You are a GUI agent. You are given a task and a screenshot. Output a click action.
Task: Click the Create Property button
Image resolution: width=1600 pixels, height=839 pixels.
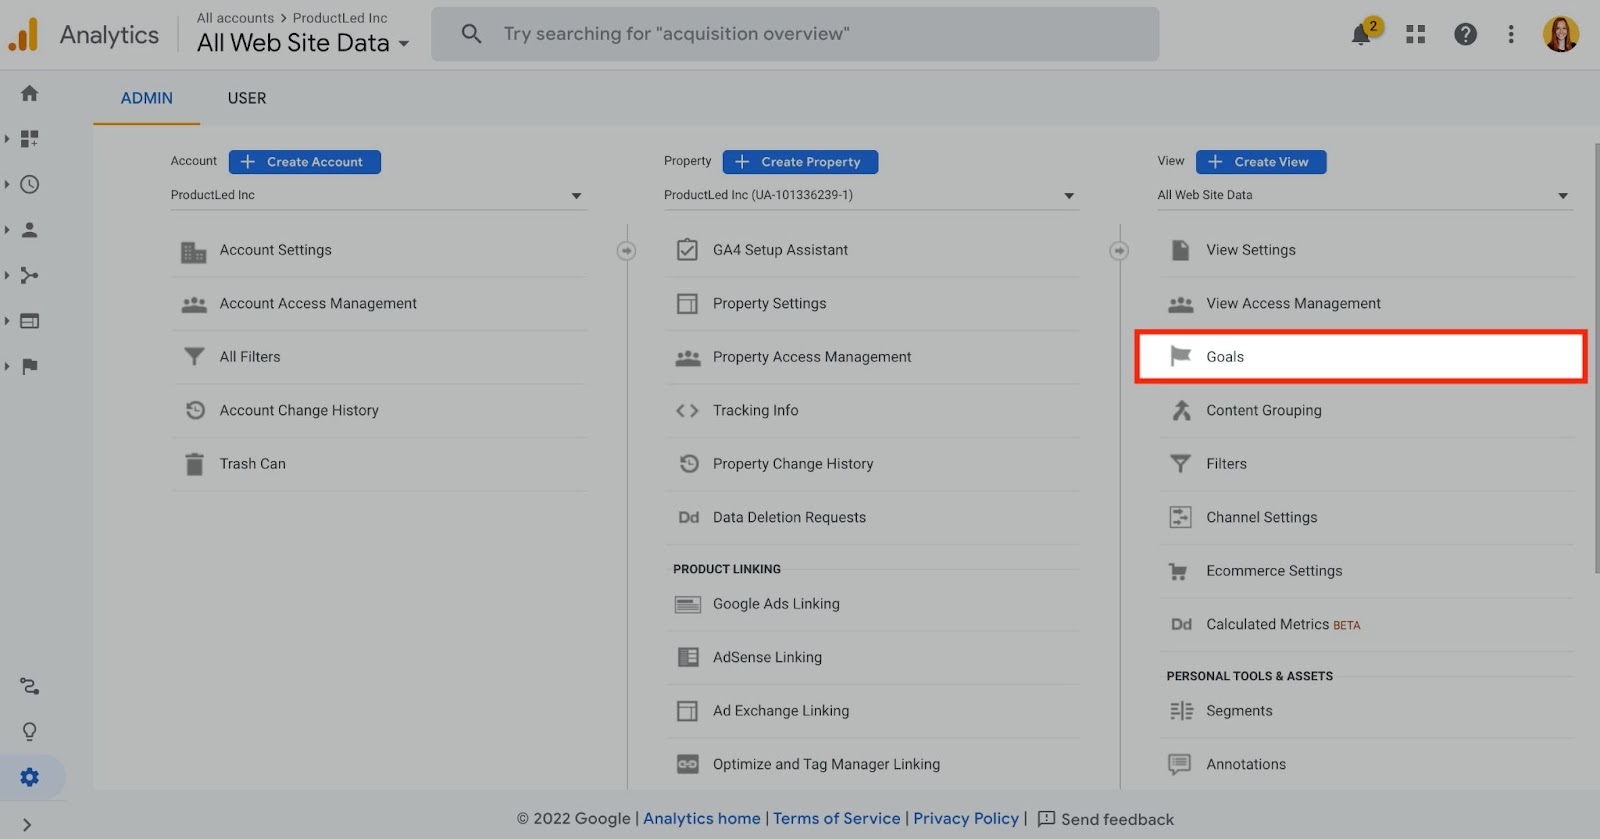point(800,162)
